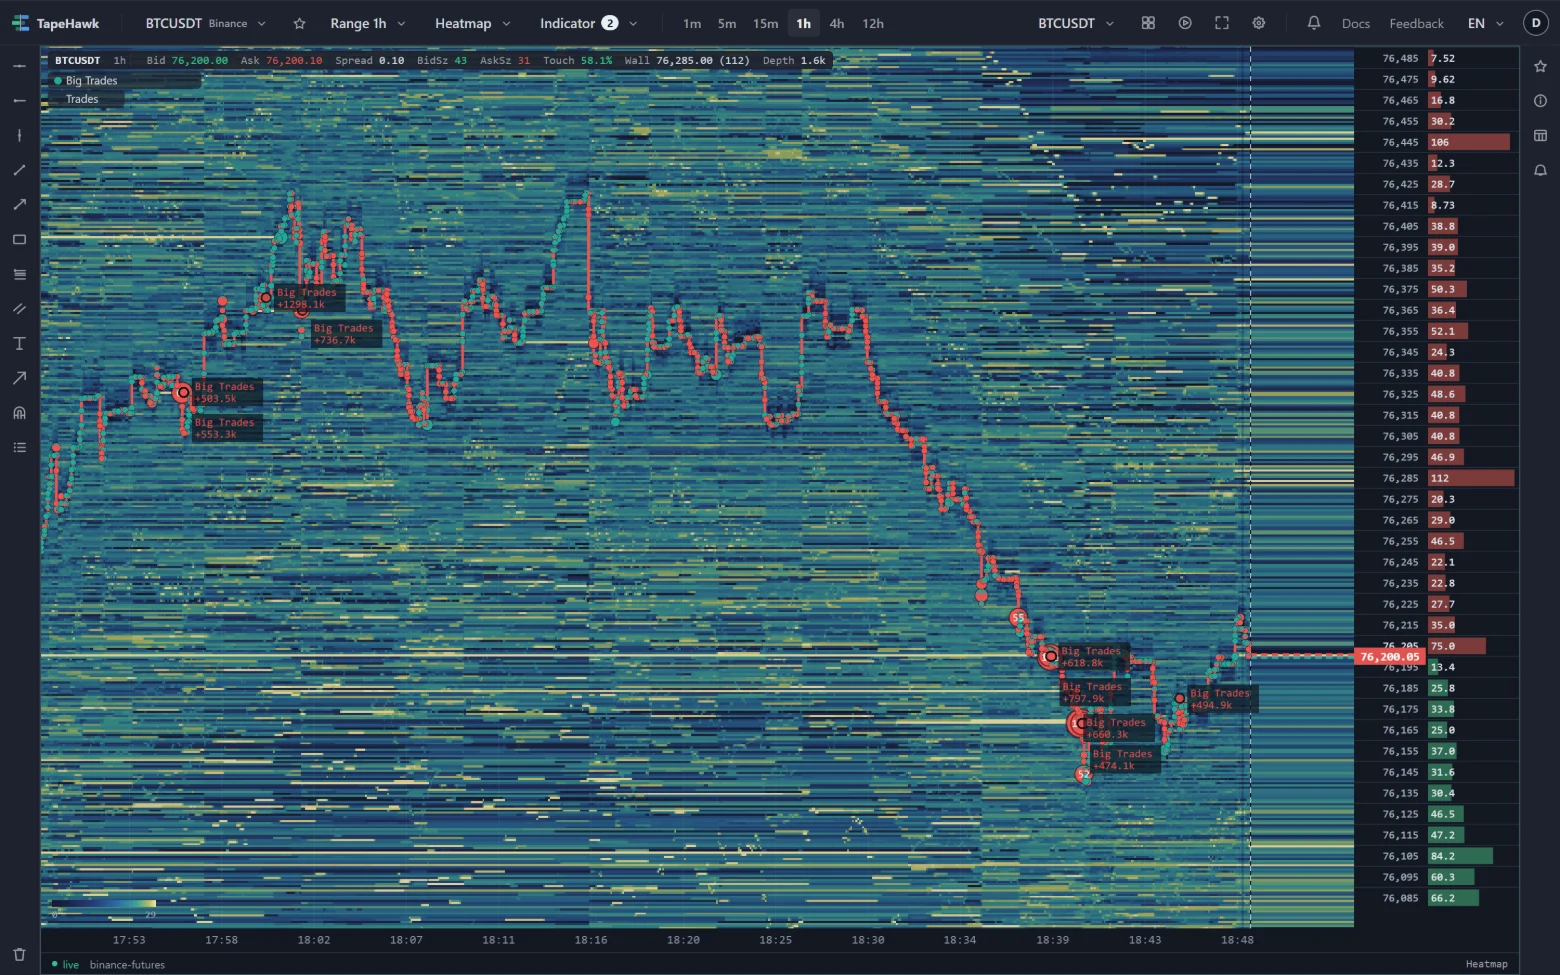Select the parallel channel tool
This screenshot has width=1560, height=975.
19,309
